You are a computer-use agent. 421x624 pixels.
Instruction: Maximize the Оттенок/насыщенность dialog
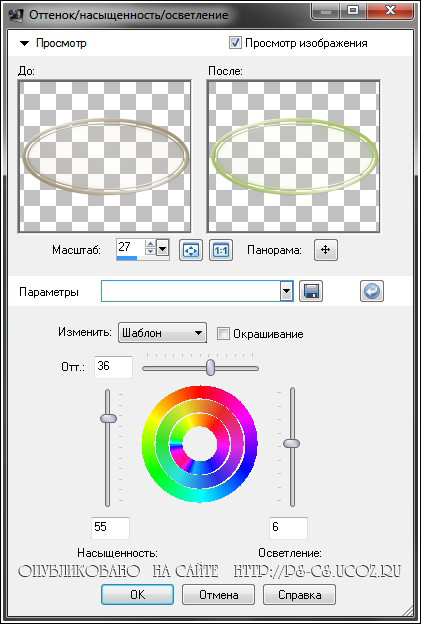tap(355, 11)
